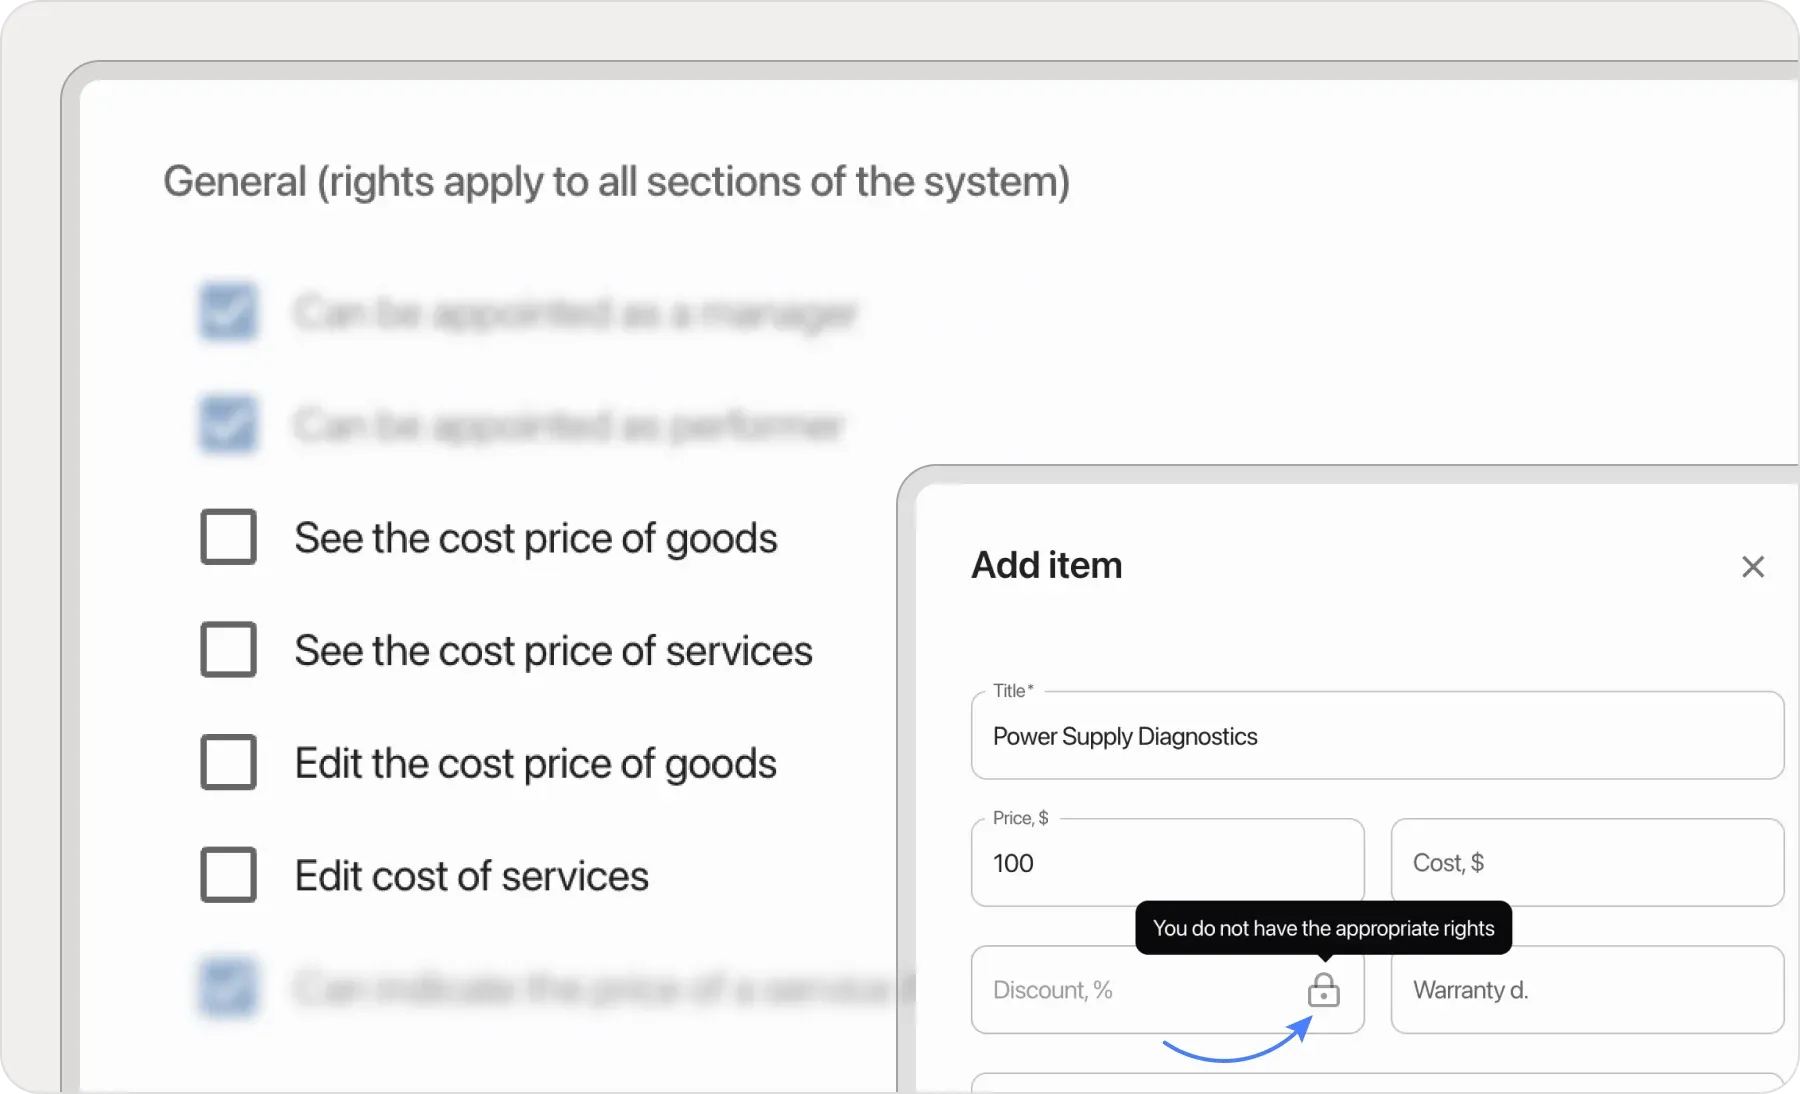Viewport: 1800px width, 1094px height.
Task: Click the 'See the cost price of services' label text
Action: click(x=553, y=651)
